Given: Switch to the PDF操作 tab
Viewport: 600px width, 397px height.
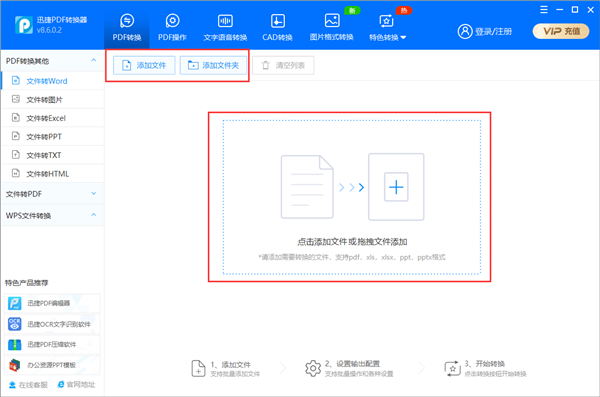Looking at the screenshot, I should click(x=172, y=27).
